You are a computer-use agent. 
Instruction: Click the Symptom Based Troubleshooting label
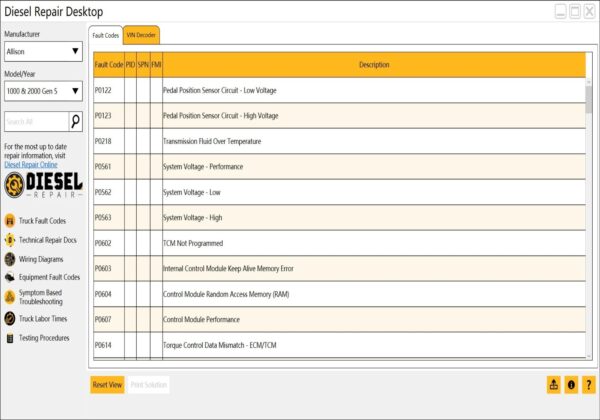[x=41, y=297]
